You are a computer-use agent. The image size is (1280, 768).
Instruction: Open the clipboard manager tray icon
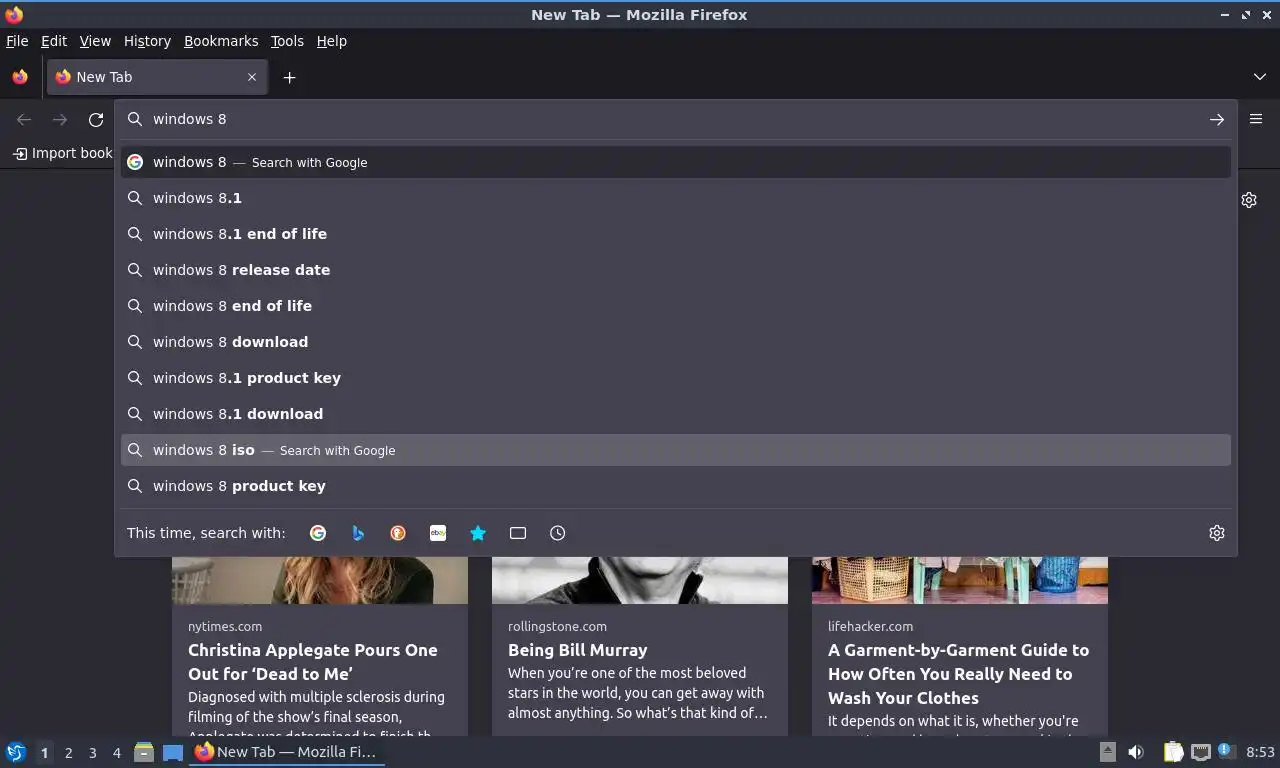(1174, 752)
